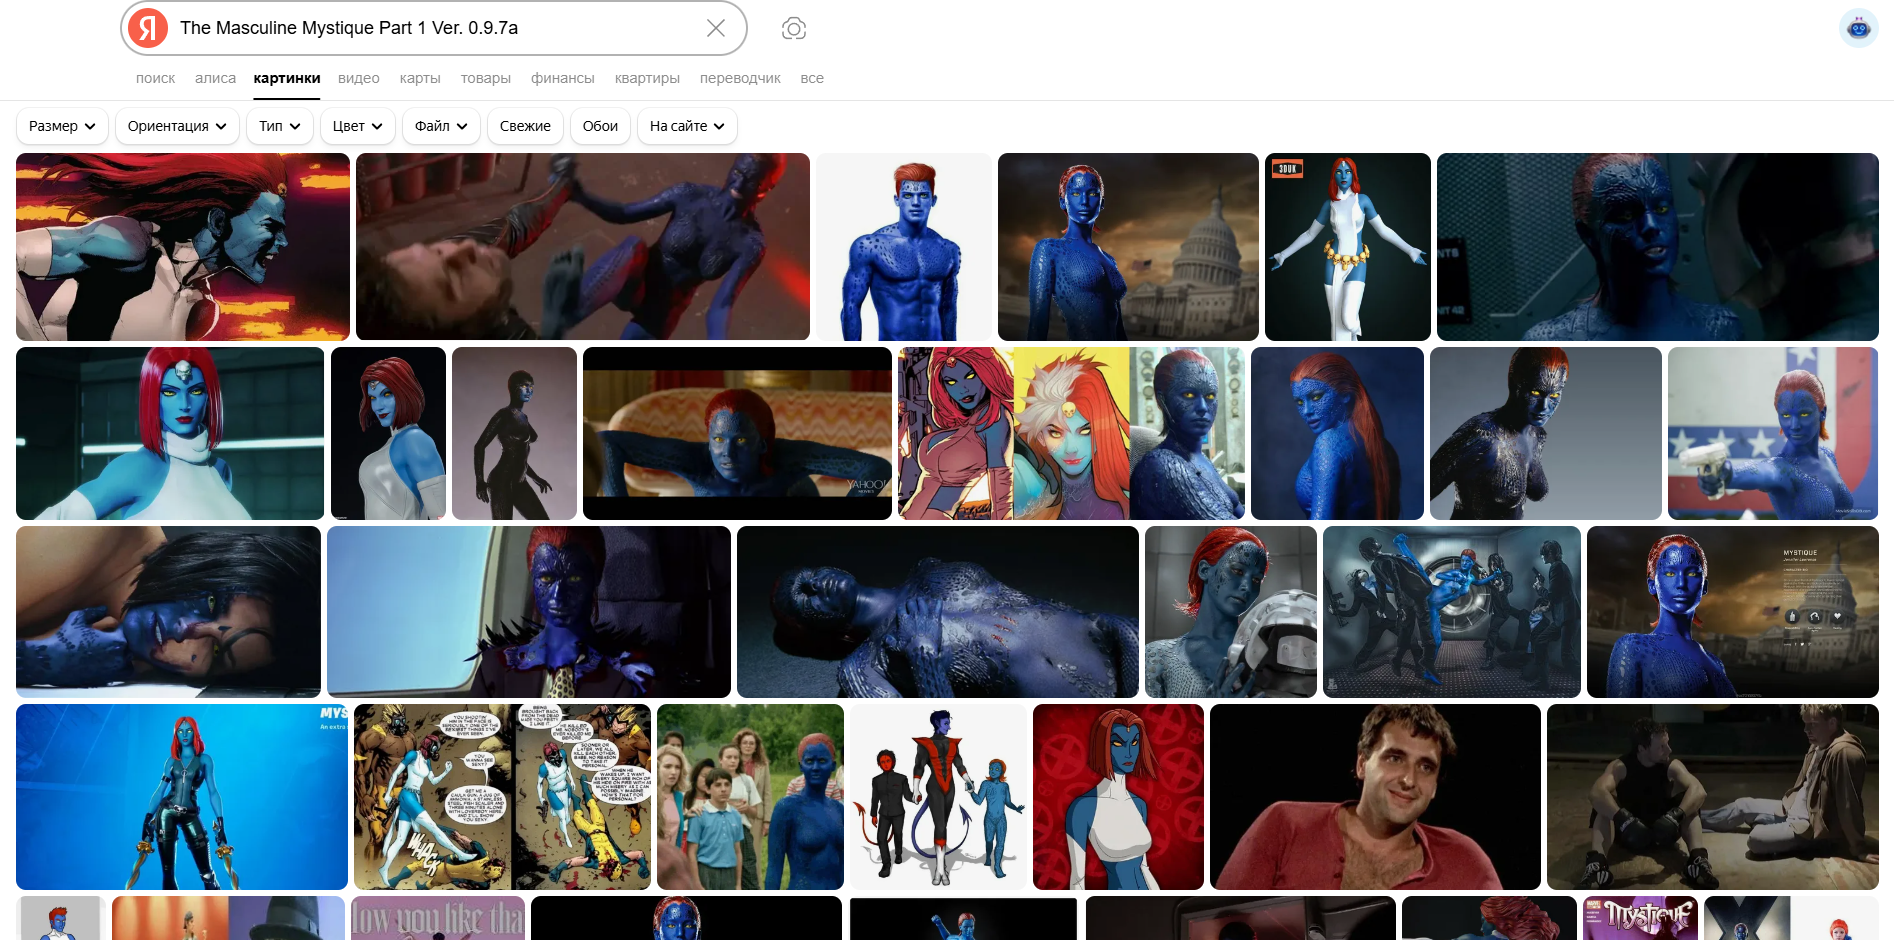
Task: Open the Цвет filter dropdown
Action: tap(358, 126)
